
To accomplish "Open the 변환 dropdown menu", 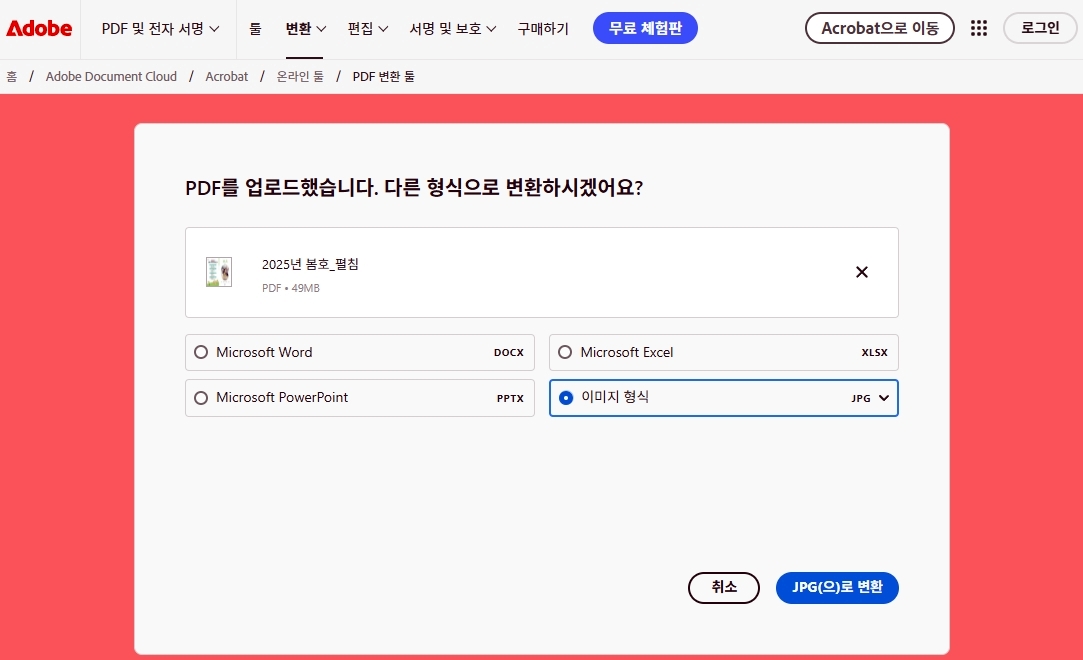I will pyautogui.click(x=305, y=28).
